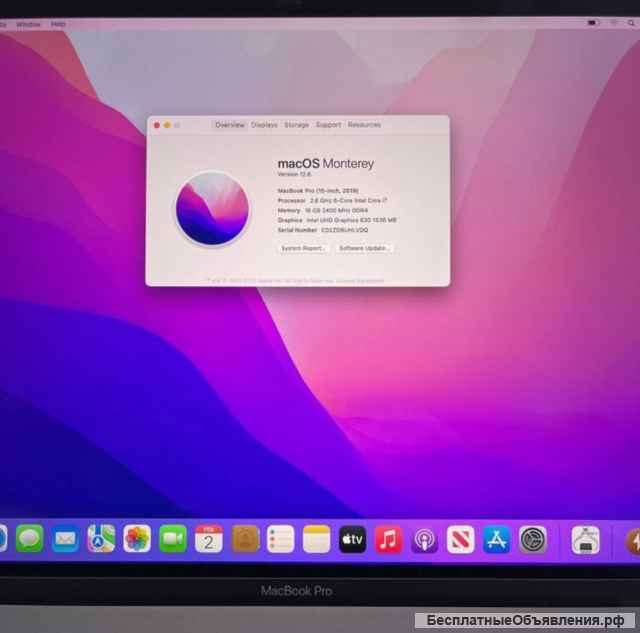Click the Serial Number line
The image size is (640, 633).
tap(322, 230)
